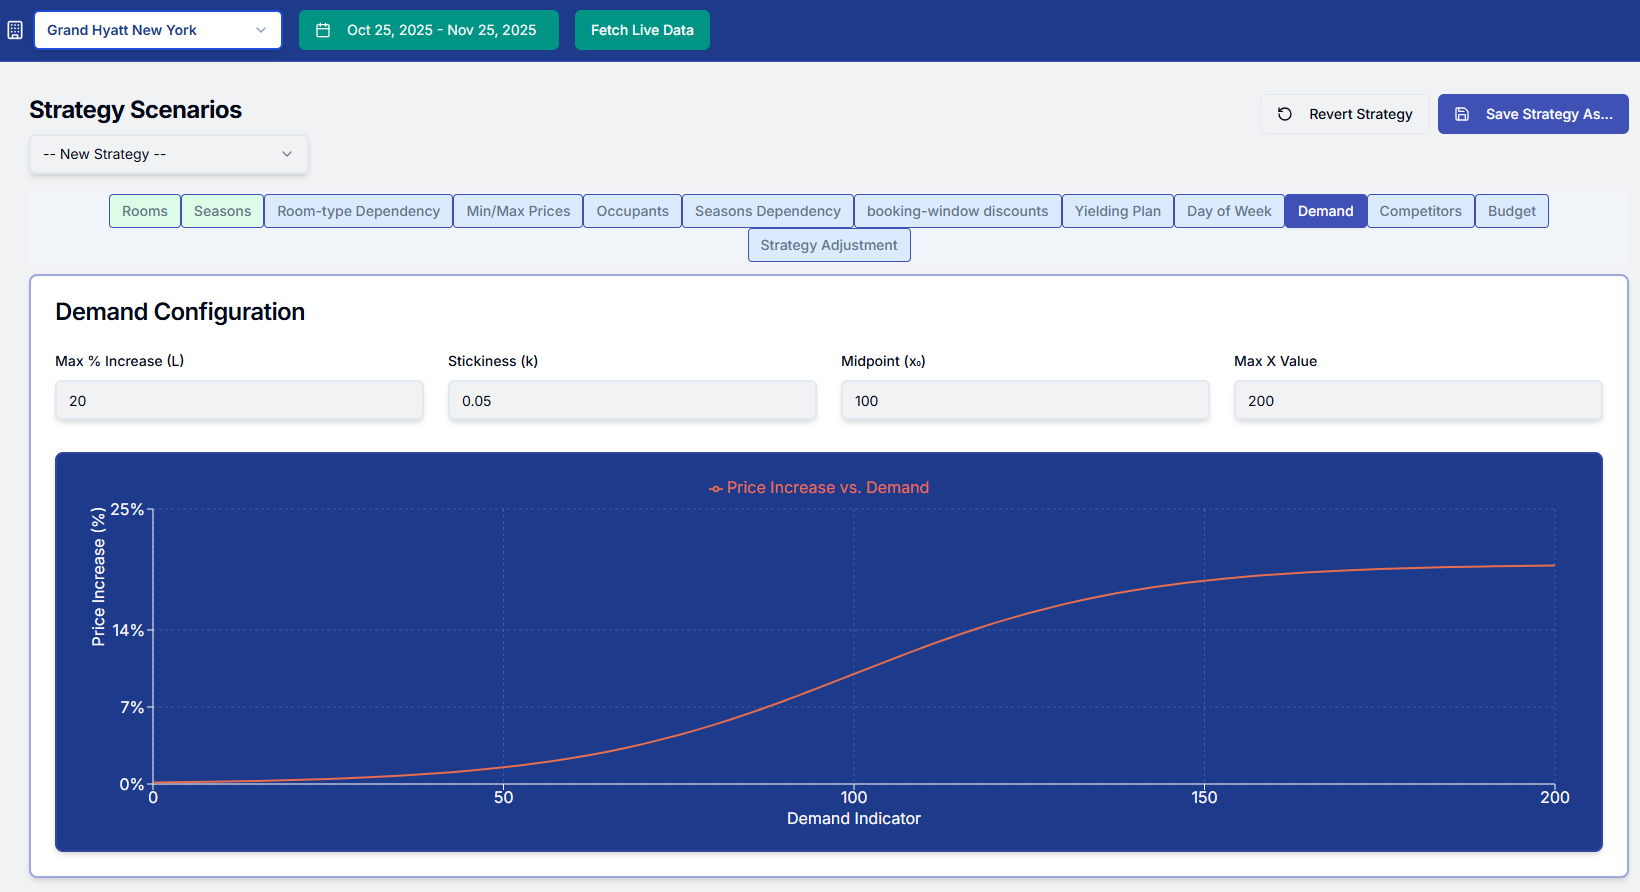Image resolution: width=1640 pixels, height=892 pixels.
Task: Open the Yielding Plan tab
Action: [x=1117, y=211]
